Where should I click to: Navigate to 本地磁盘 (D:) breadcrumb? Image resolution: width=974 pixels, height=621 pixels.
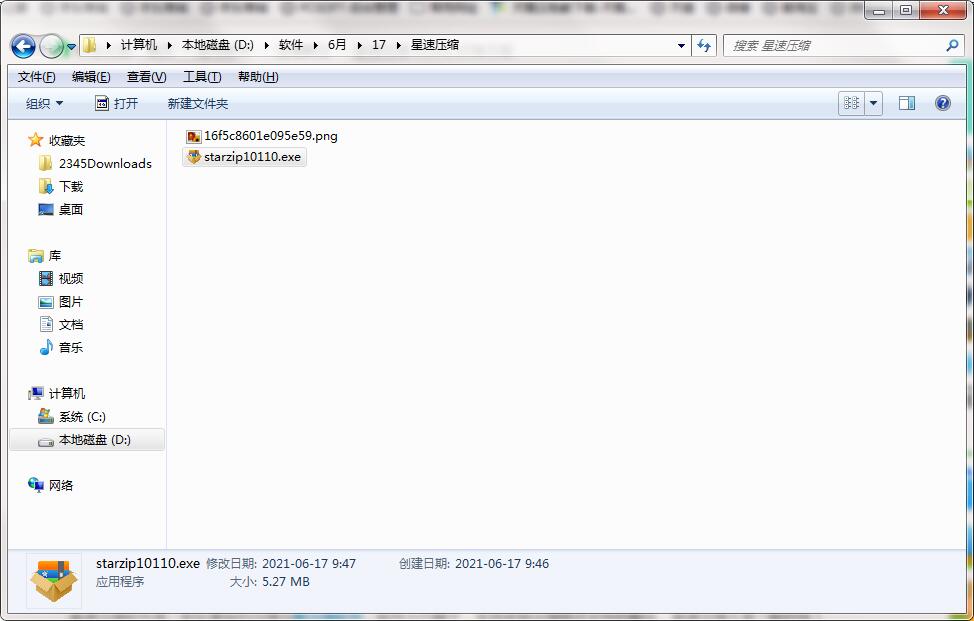[x=217, y=45]
